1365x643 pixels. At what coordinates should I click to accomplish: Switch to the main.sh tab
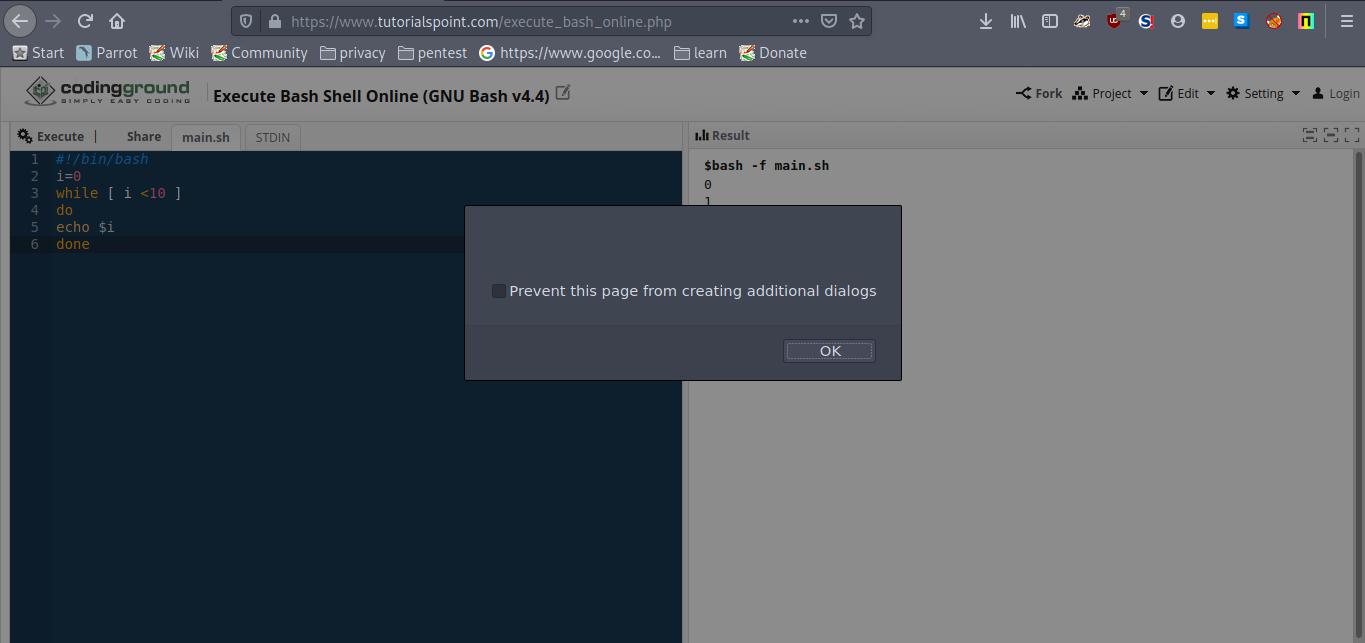coord(206,137)
